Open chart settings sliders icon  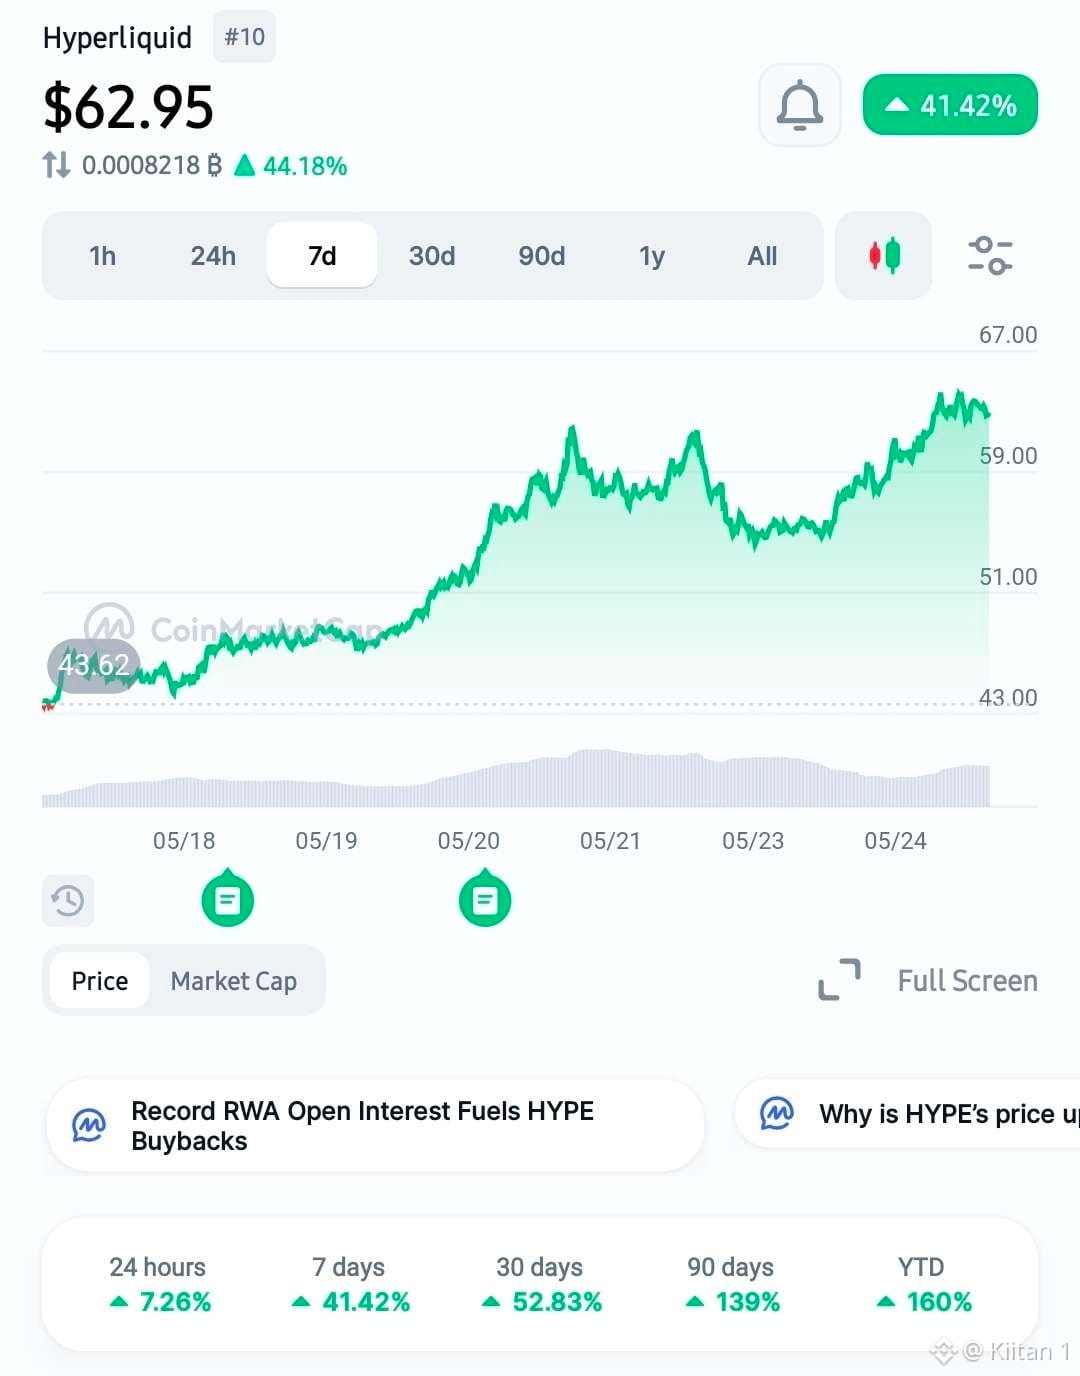pyautogui.click(x=990, y=255)
